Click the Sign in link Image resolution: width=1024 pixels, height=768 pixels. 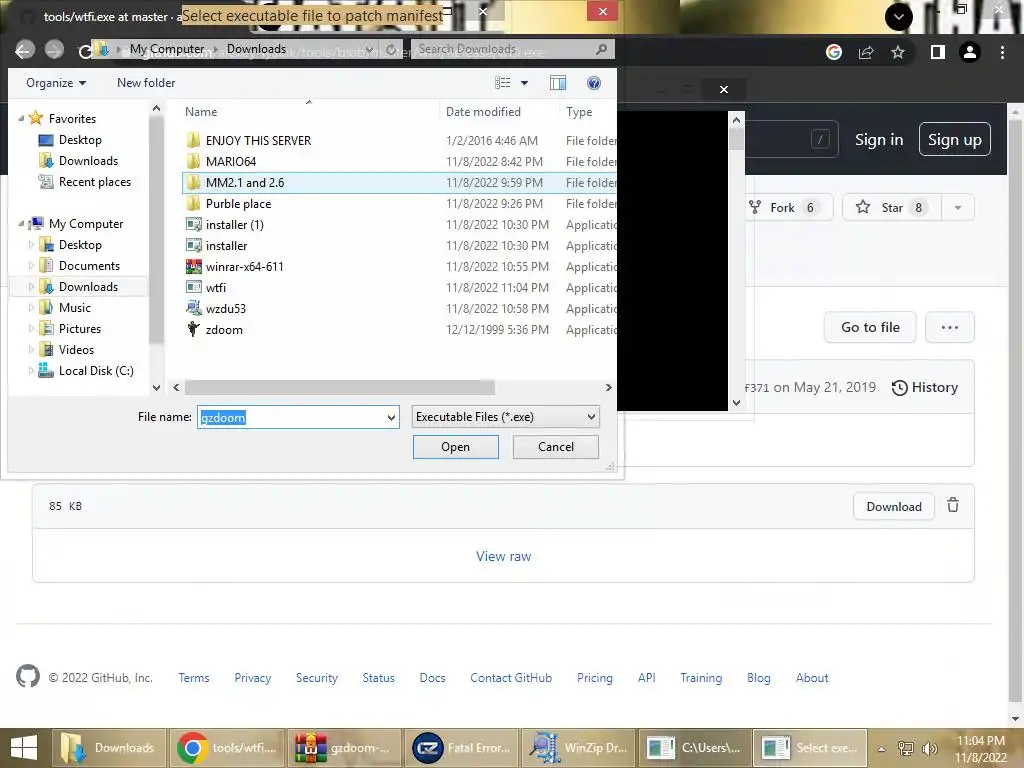pyautogui.click(x=879, y=140)
